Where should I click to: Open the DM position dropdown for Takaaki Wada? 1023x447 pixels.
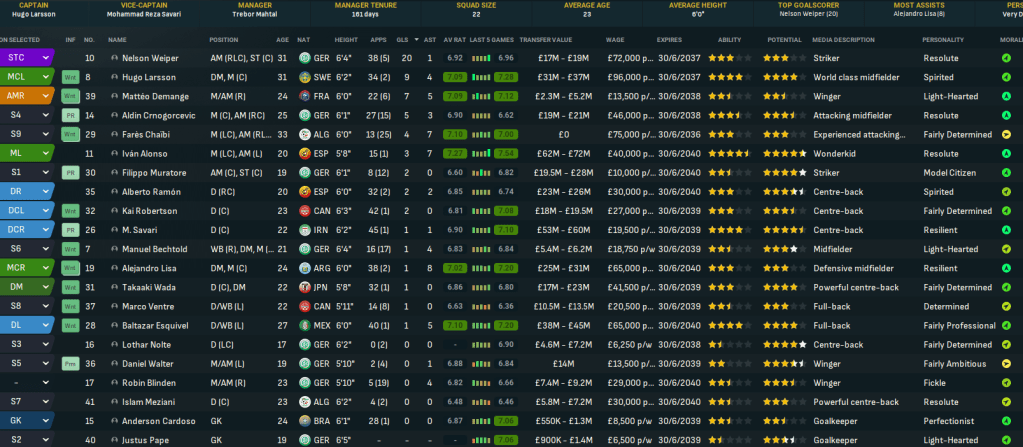click(x=46, y=287)
